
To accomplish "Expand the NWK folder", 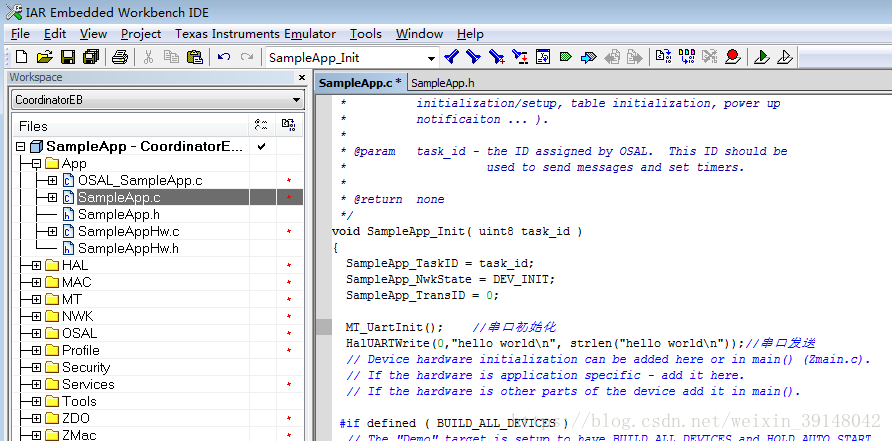I will point(37,316).
